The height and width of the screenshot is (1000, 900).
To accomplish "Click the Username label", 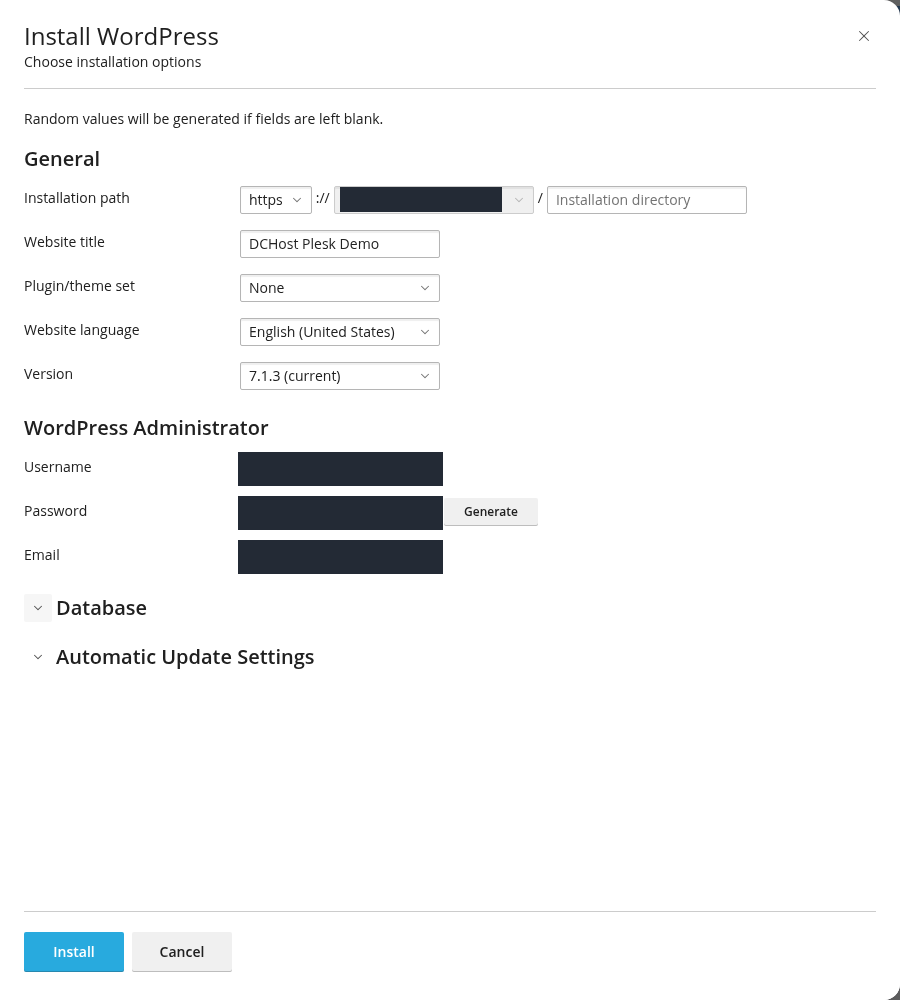I will tap(57, 467).
